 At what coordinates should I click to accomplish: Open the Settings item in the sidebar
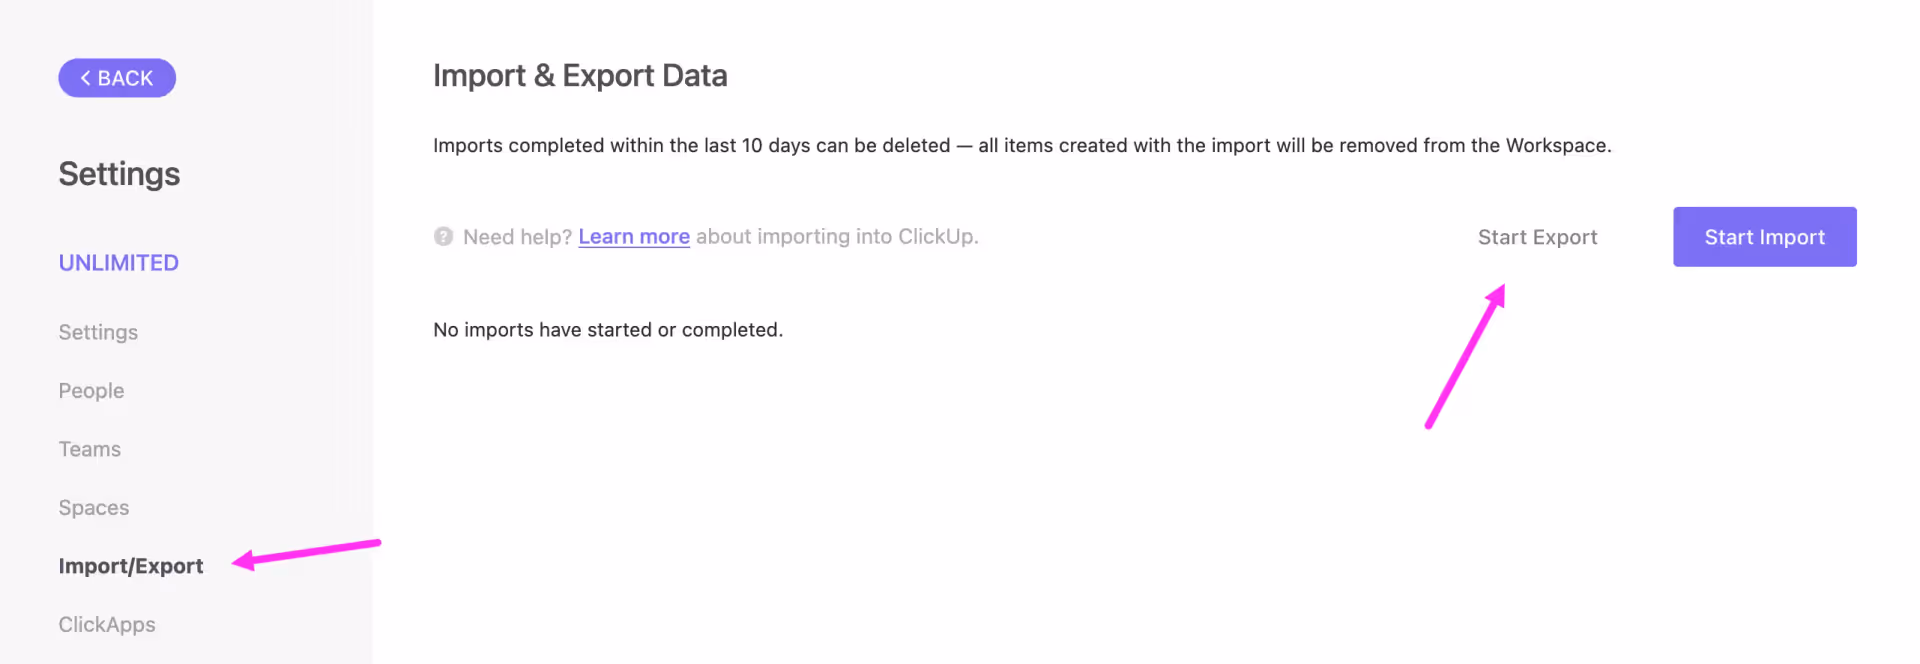(97, 331)
